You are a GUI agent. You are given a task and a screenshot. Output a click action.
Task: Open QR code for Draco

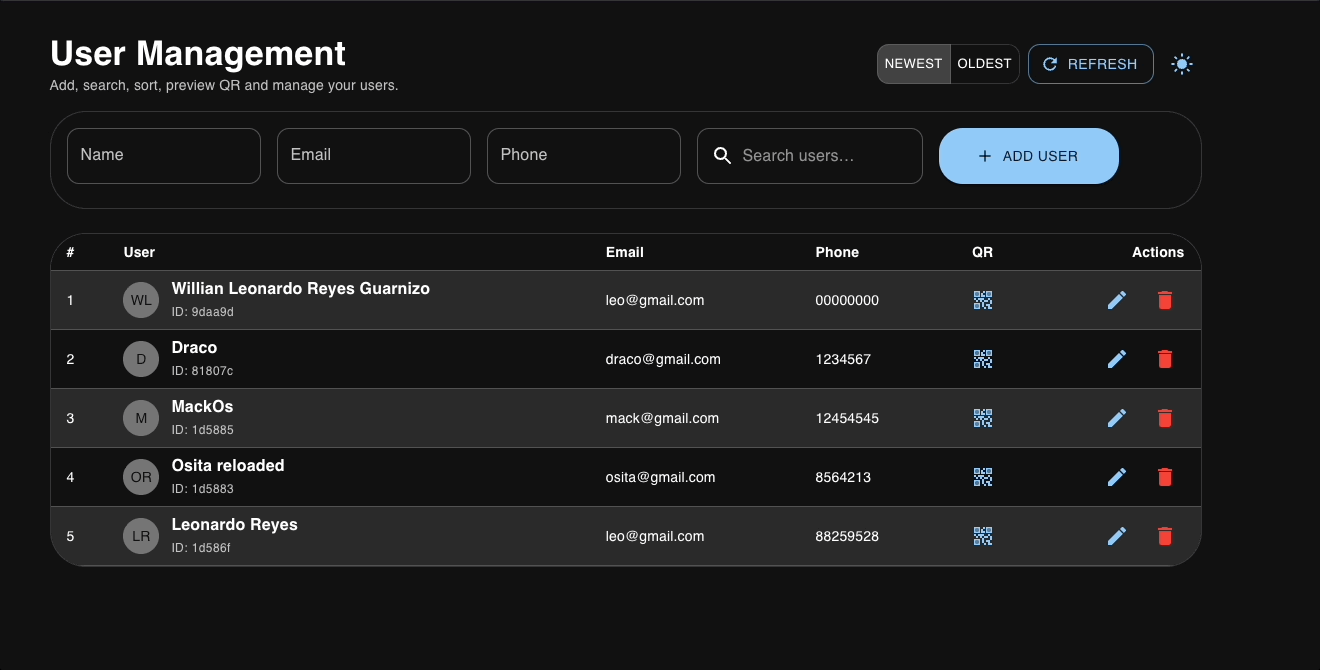pos(983,359)
